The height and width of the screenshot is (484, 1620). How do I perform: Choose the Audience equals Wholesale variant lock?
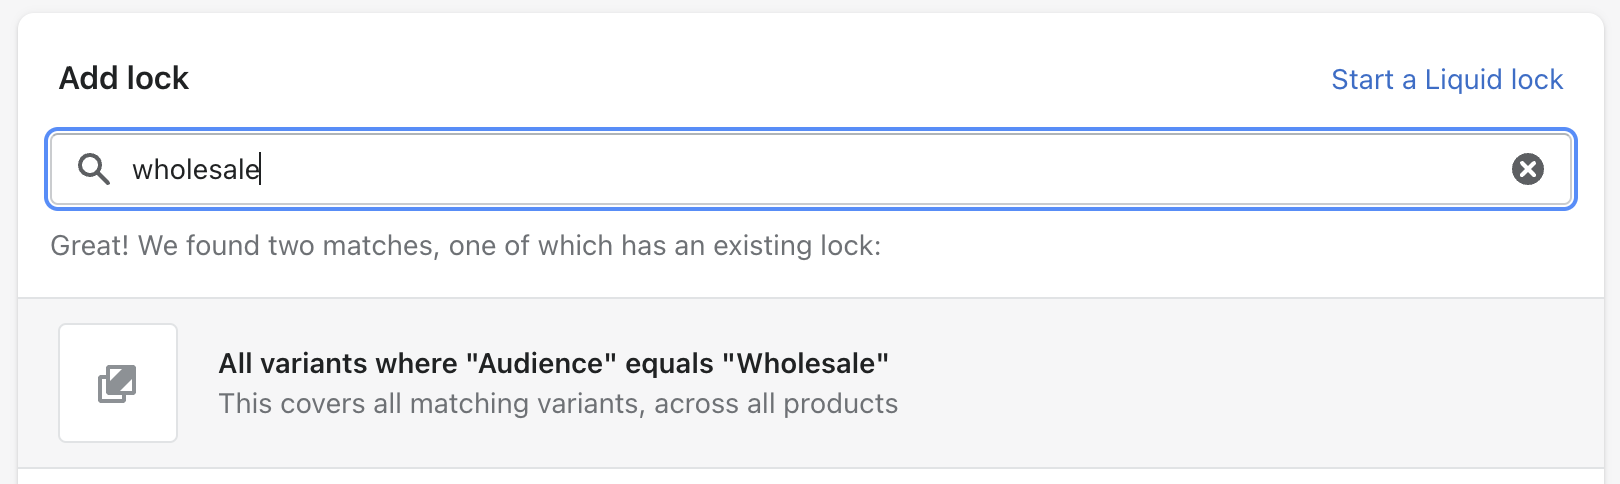[553, 383]
